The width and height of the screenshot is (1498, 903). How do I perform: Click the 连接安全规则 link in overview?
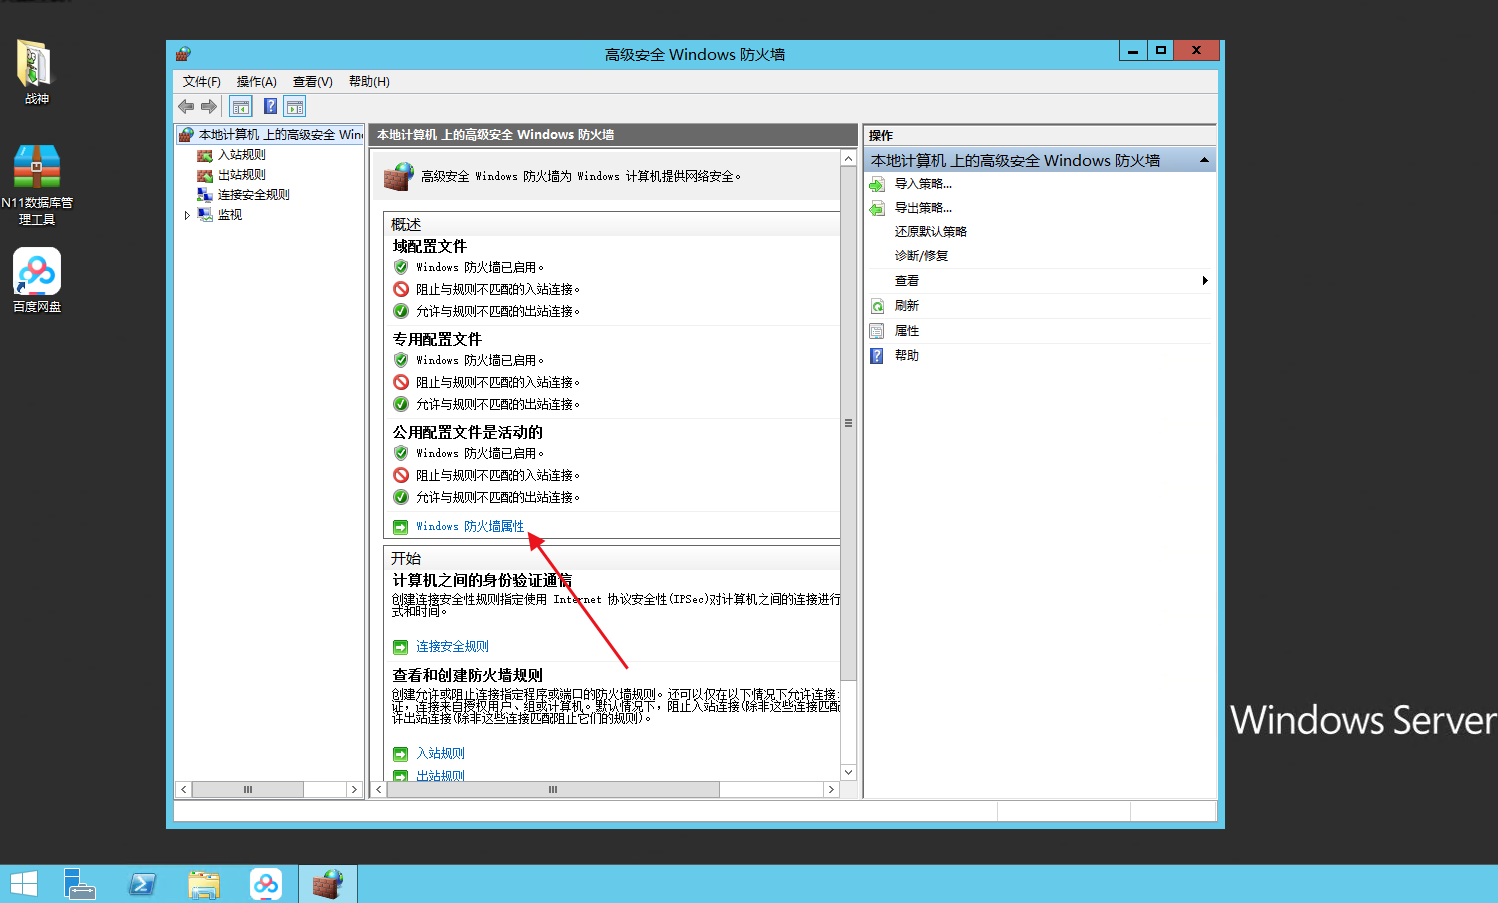click(x=452, y=647)
